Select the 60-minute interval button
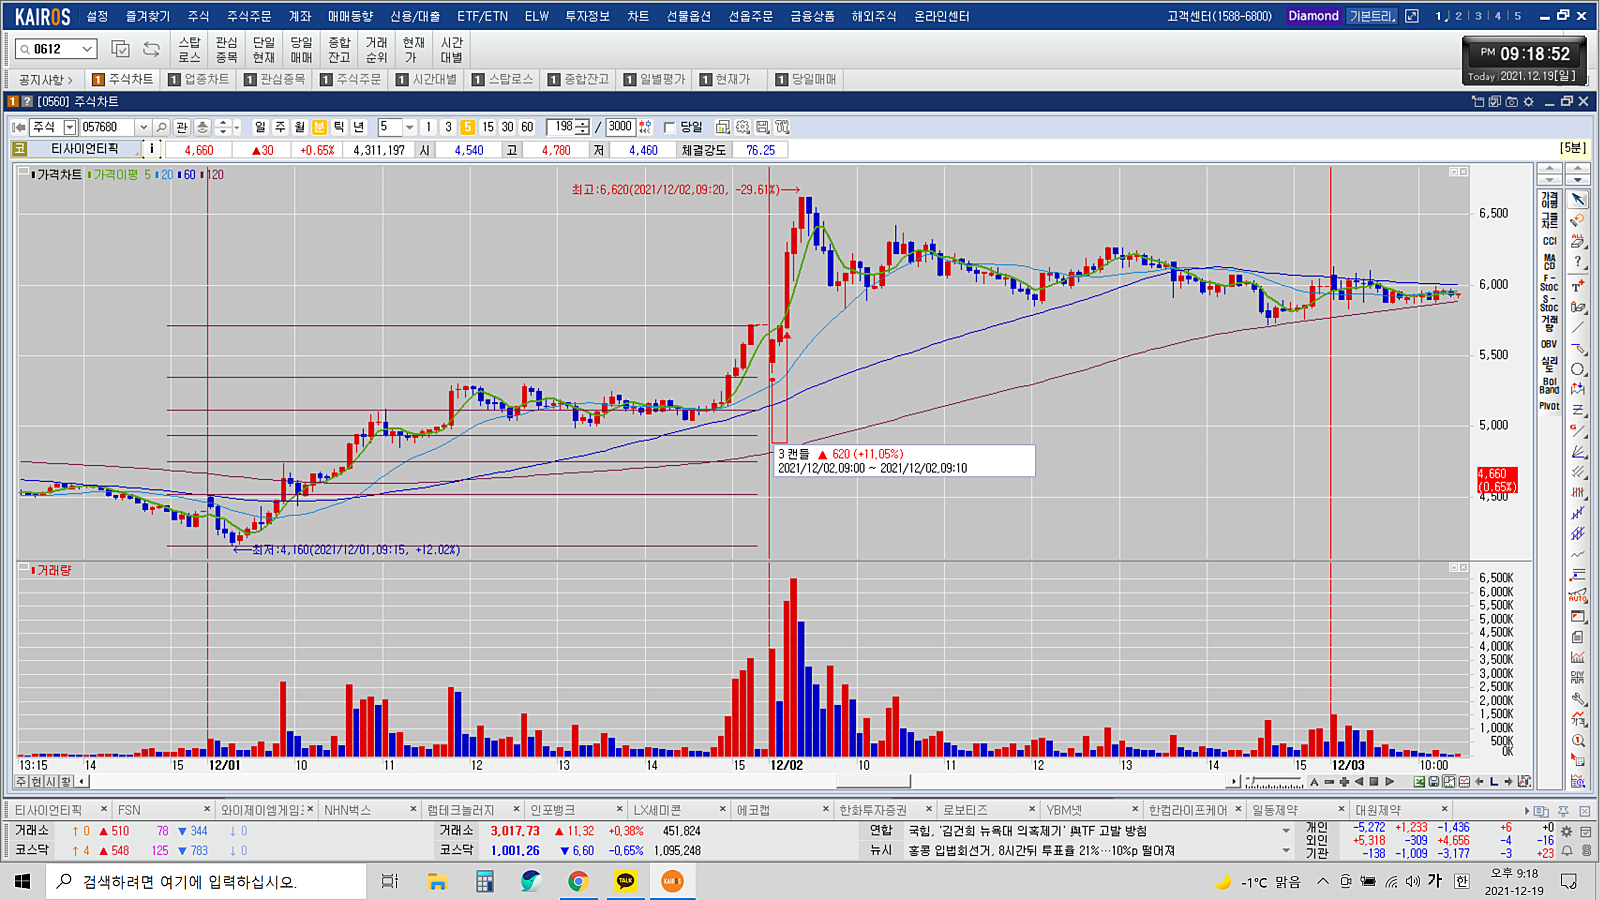 [x=527, y=127]
